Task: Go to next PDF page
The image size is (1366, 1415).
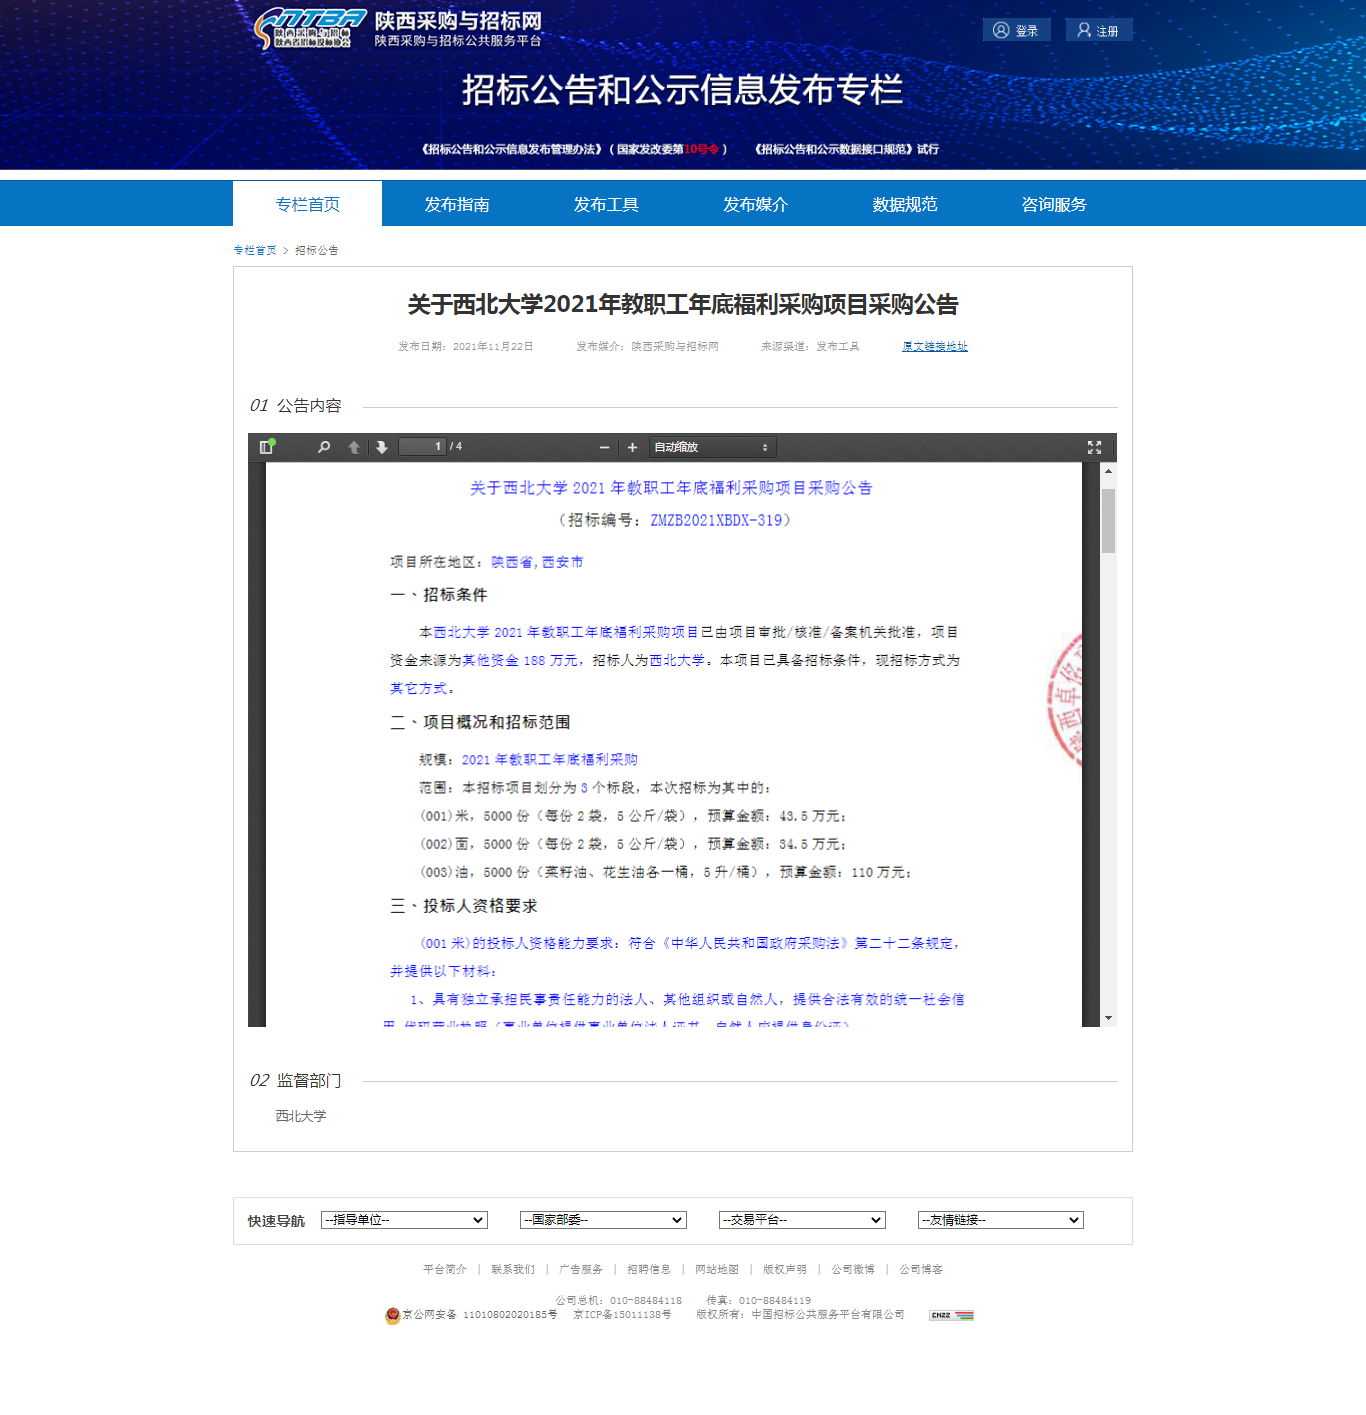Action: pos(381,447)
